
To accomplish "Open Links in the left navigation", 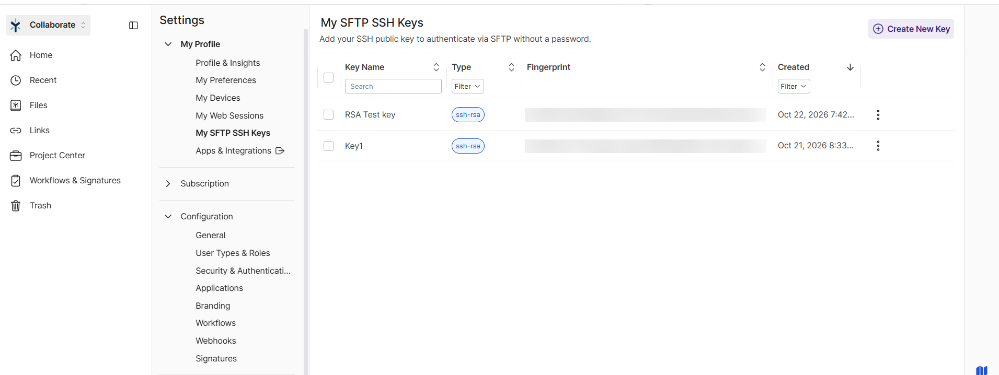I will (x=40, y=130).
